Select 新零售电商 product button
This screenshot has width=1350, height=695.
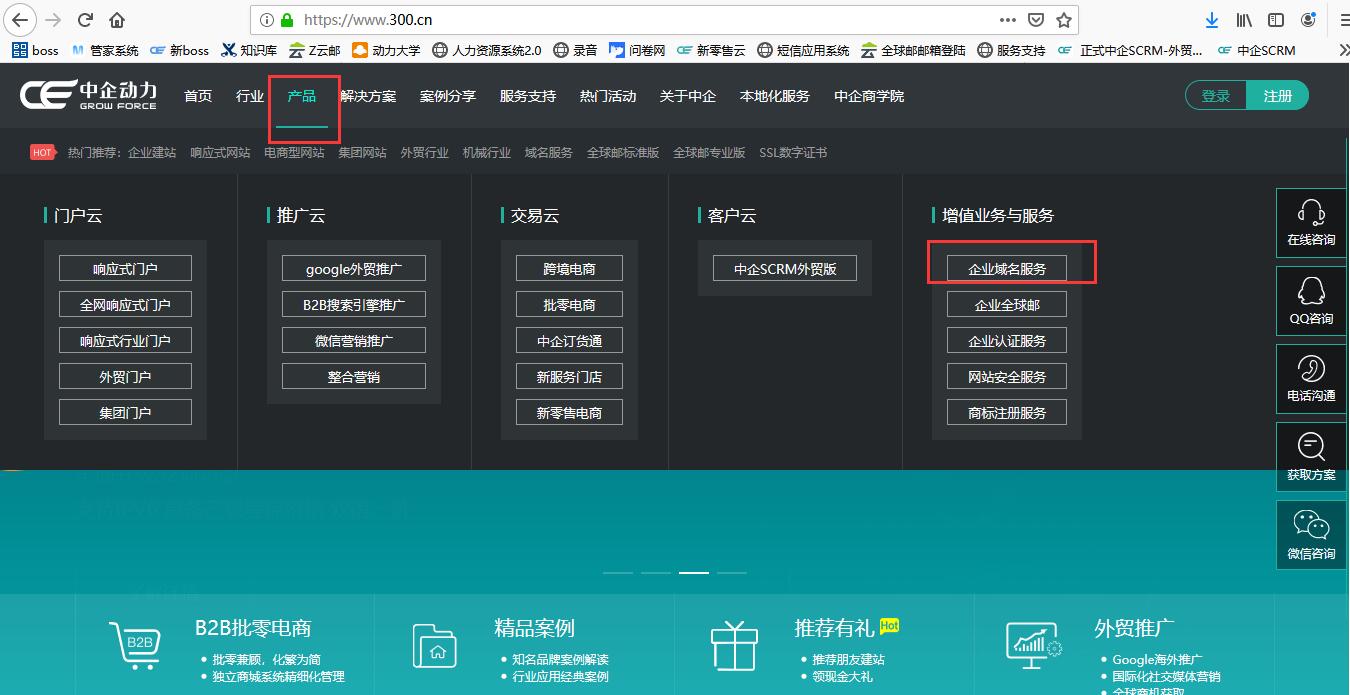569,412
